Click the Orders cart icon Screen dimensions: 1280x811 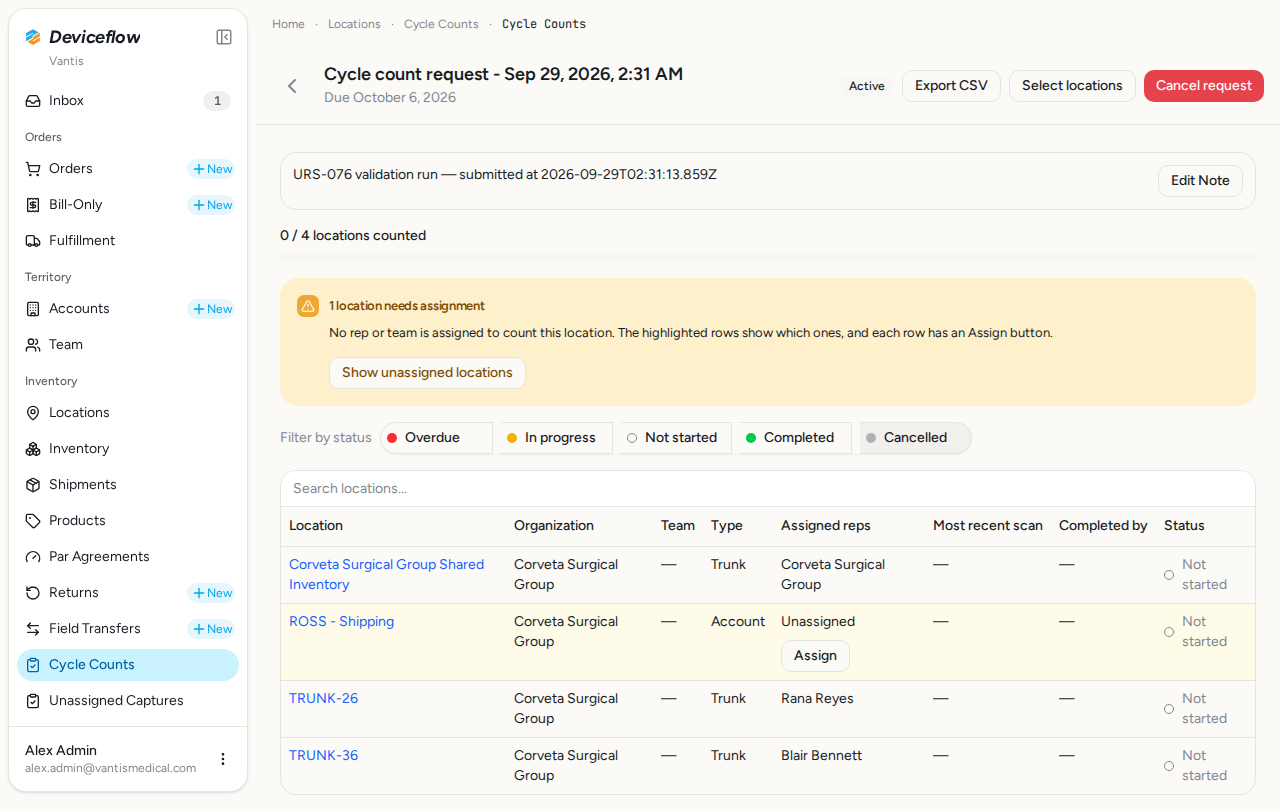(x=33, y=169)
